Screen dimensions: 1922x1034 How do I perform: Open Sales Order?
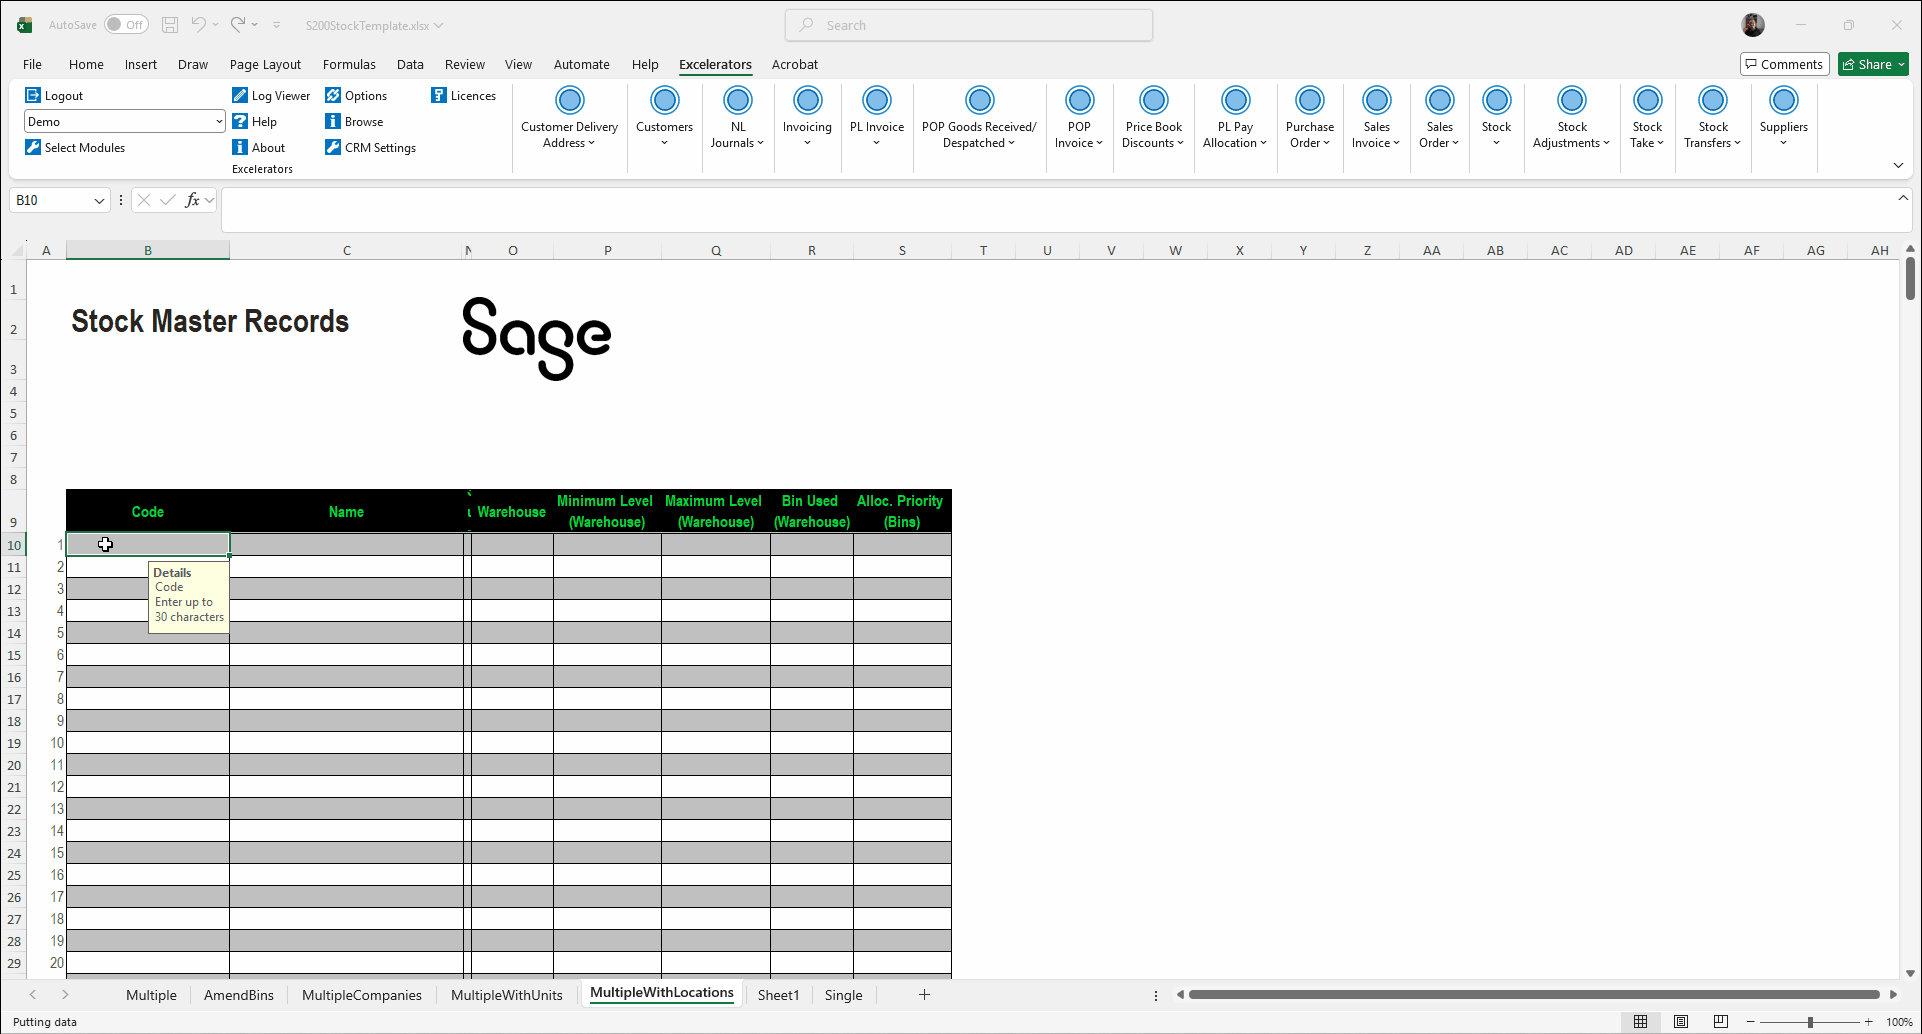pyautogui.click(x=1439, y=118)
